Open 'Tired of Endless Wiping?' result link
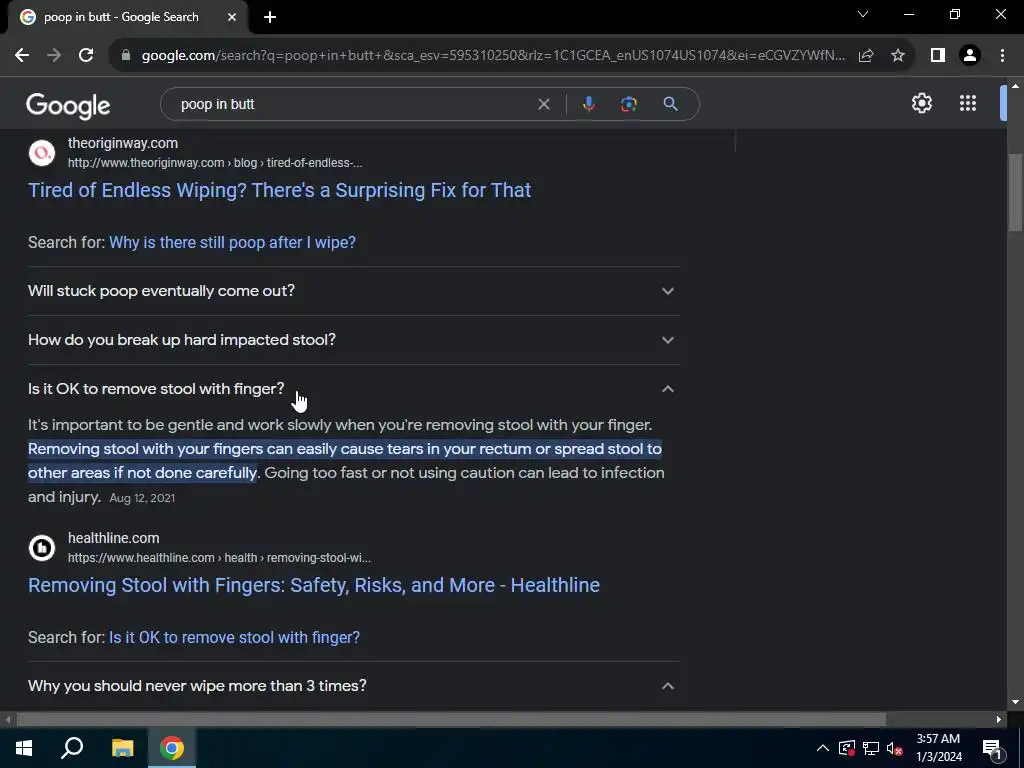 (280, 190)
